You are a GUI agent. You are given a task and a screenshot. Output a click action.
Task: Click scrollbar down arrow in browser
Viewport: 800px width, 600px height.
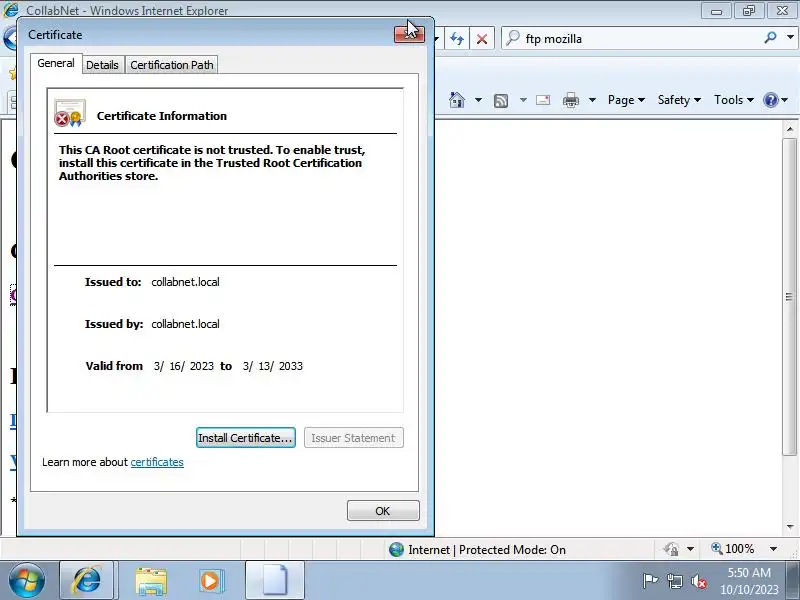pyautogui.click(x=790, y=527)
